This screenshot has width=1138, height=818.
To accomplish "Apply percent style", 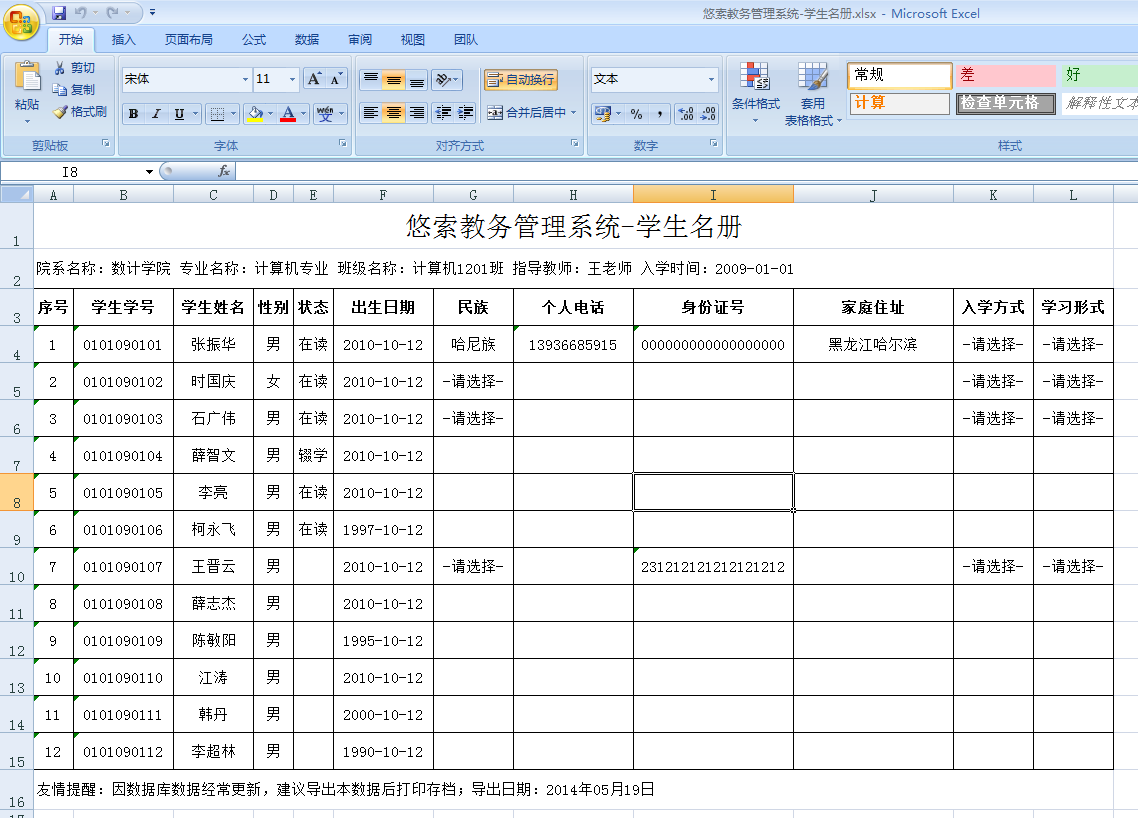I will [636, 113].
